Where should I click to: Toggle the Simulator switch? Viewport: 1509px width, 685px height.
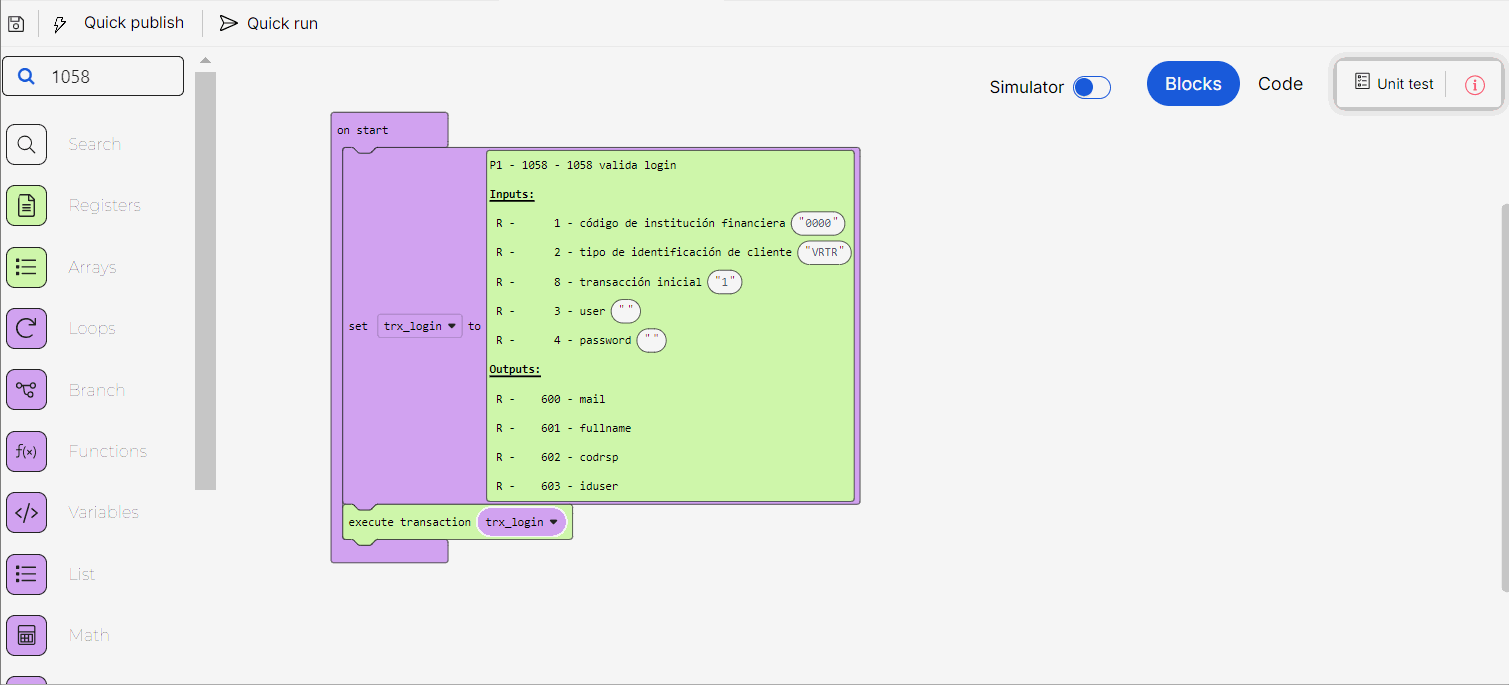point(1091,88)
